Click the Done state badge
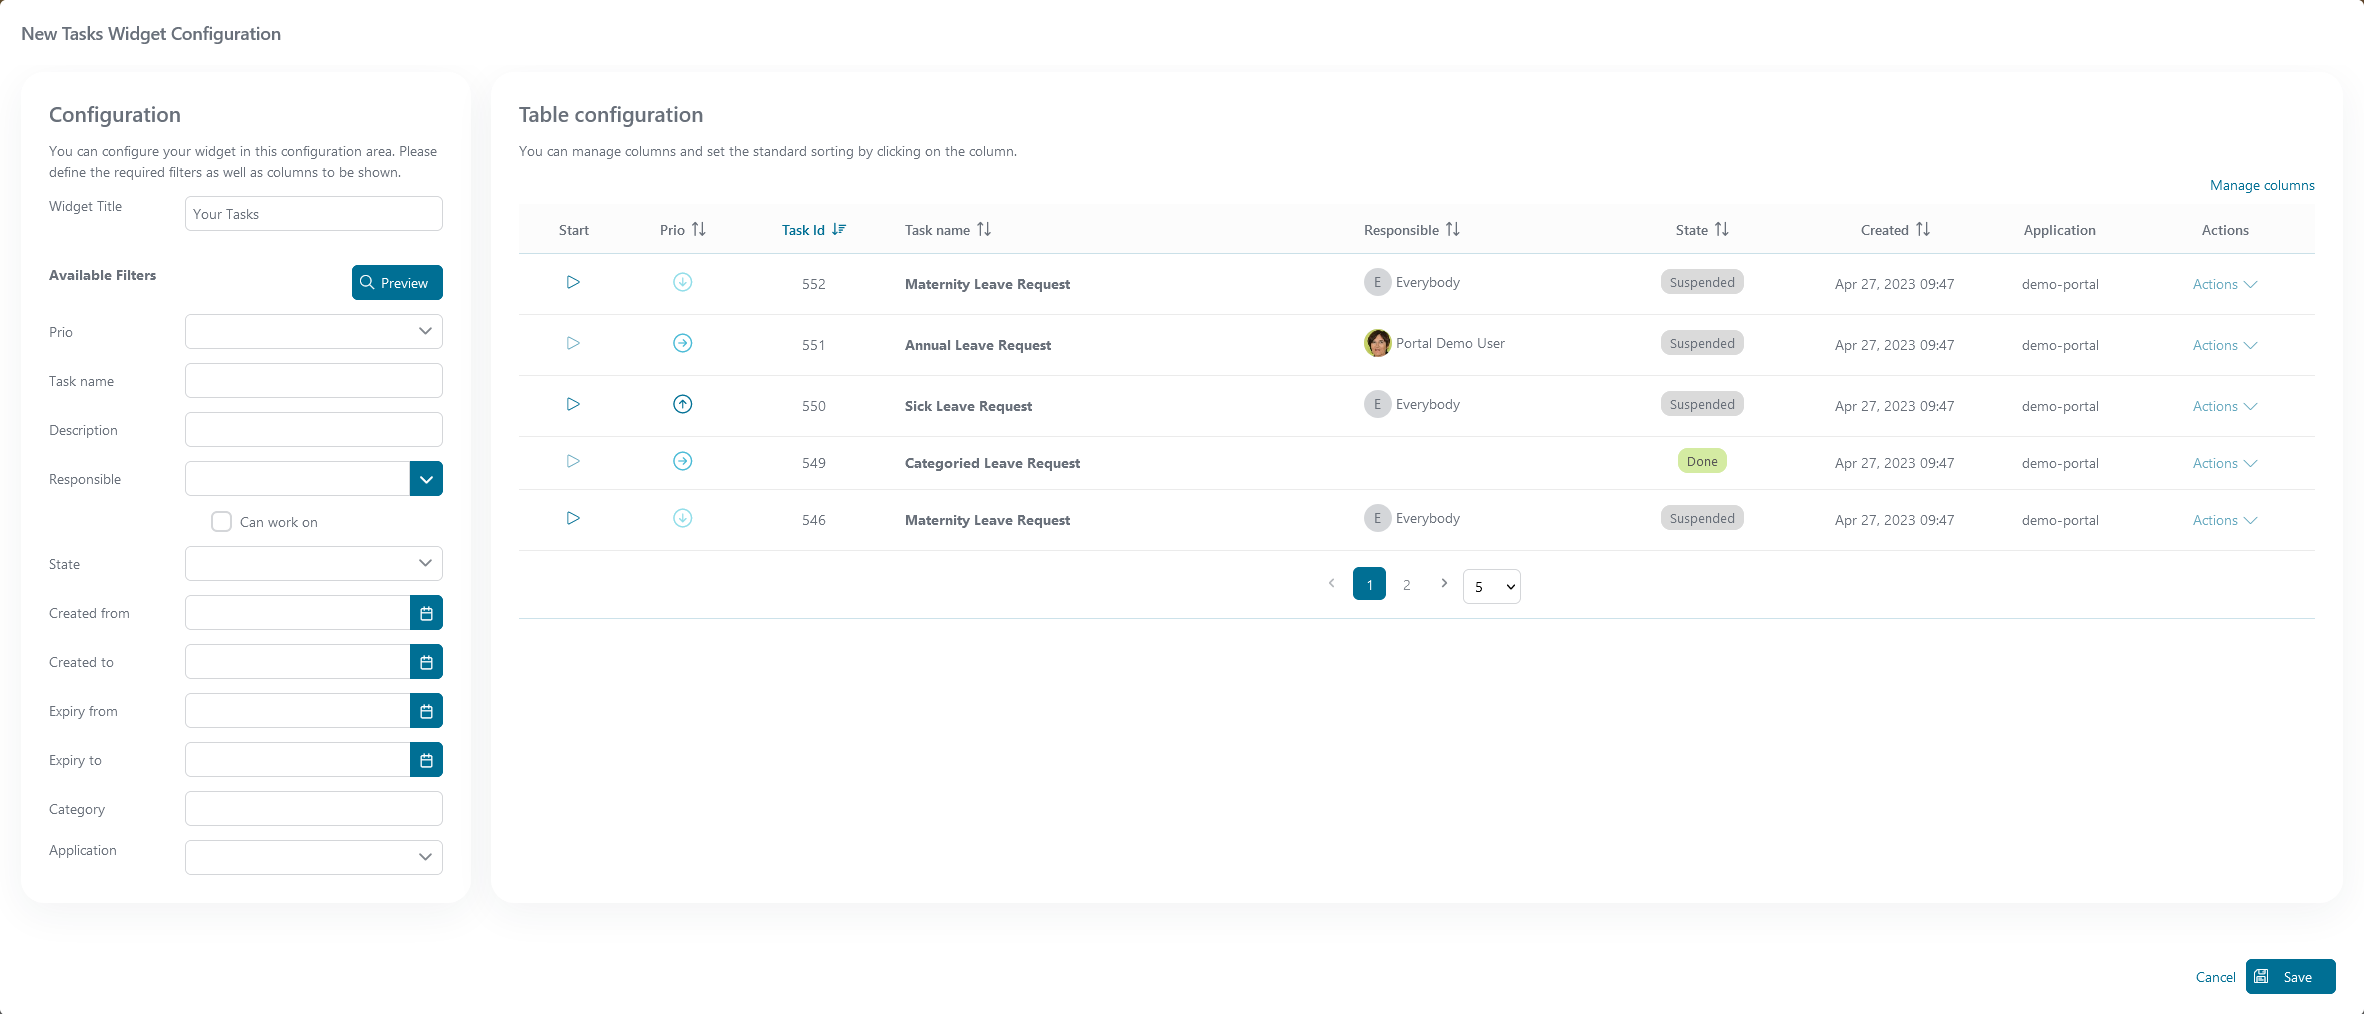The image size is (2364, 1014). pyautogui.click(x=1702, y=461)
